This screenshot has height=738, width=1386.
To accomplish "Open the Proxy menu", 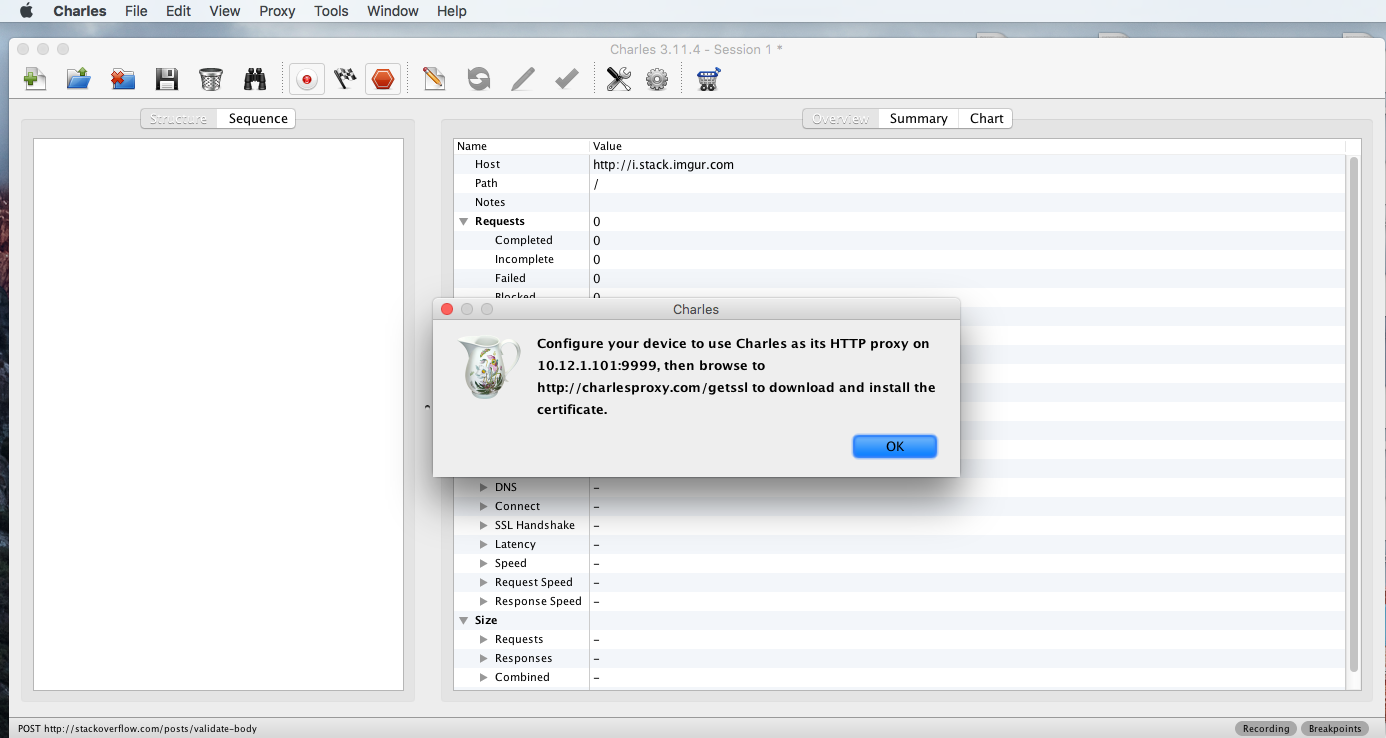I will click(x=277, y=11).
